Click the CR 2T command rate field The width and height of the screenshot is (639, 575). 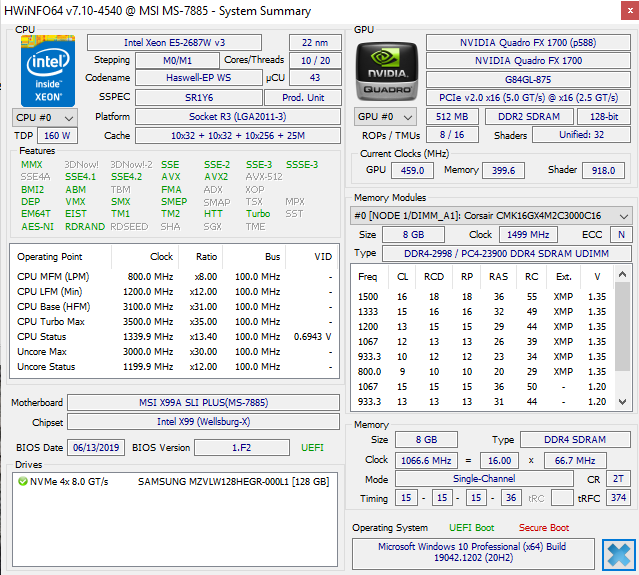618,479
